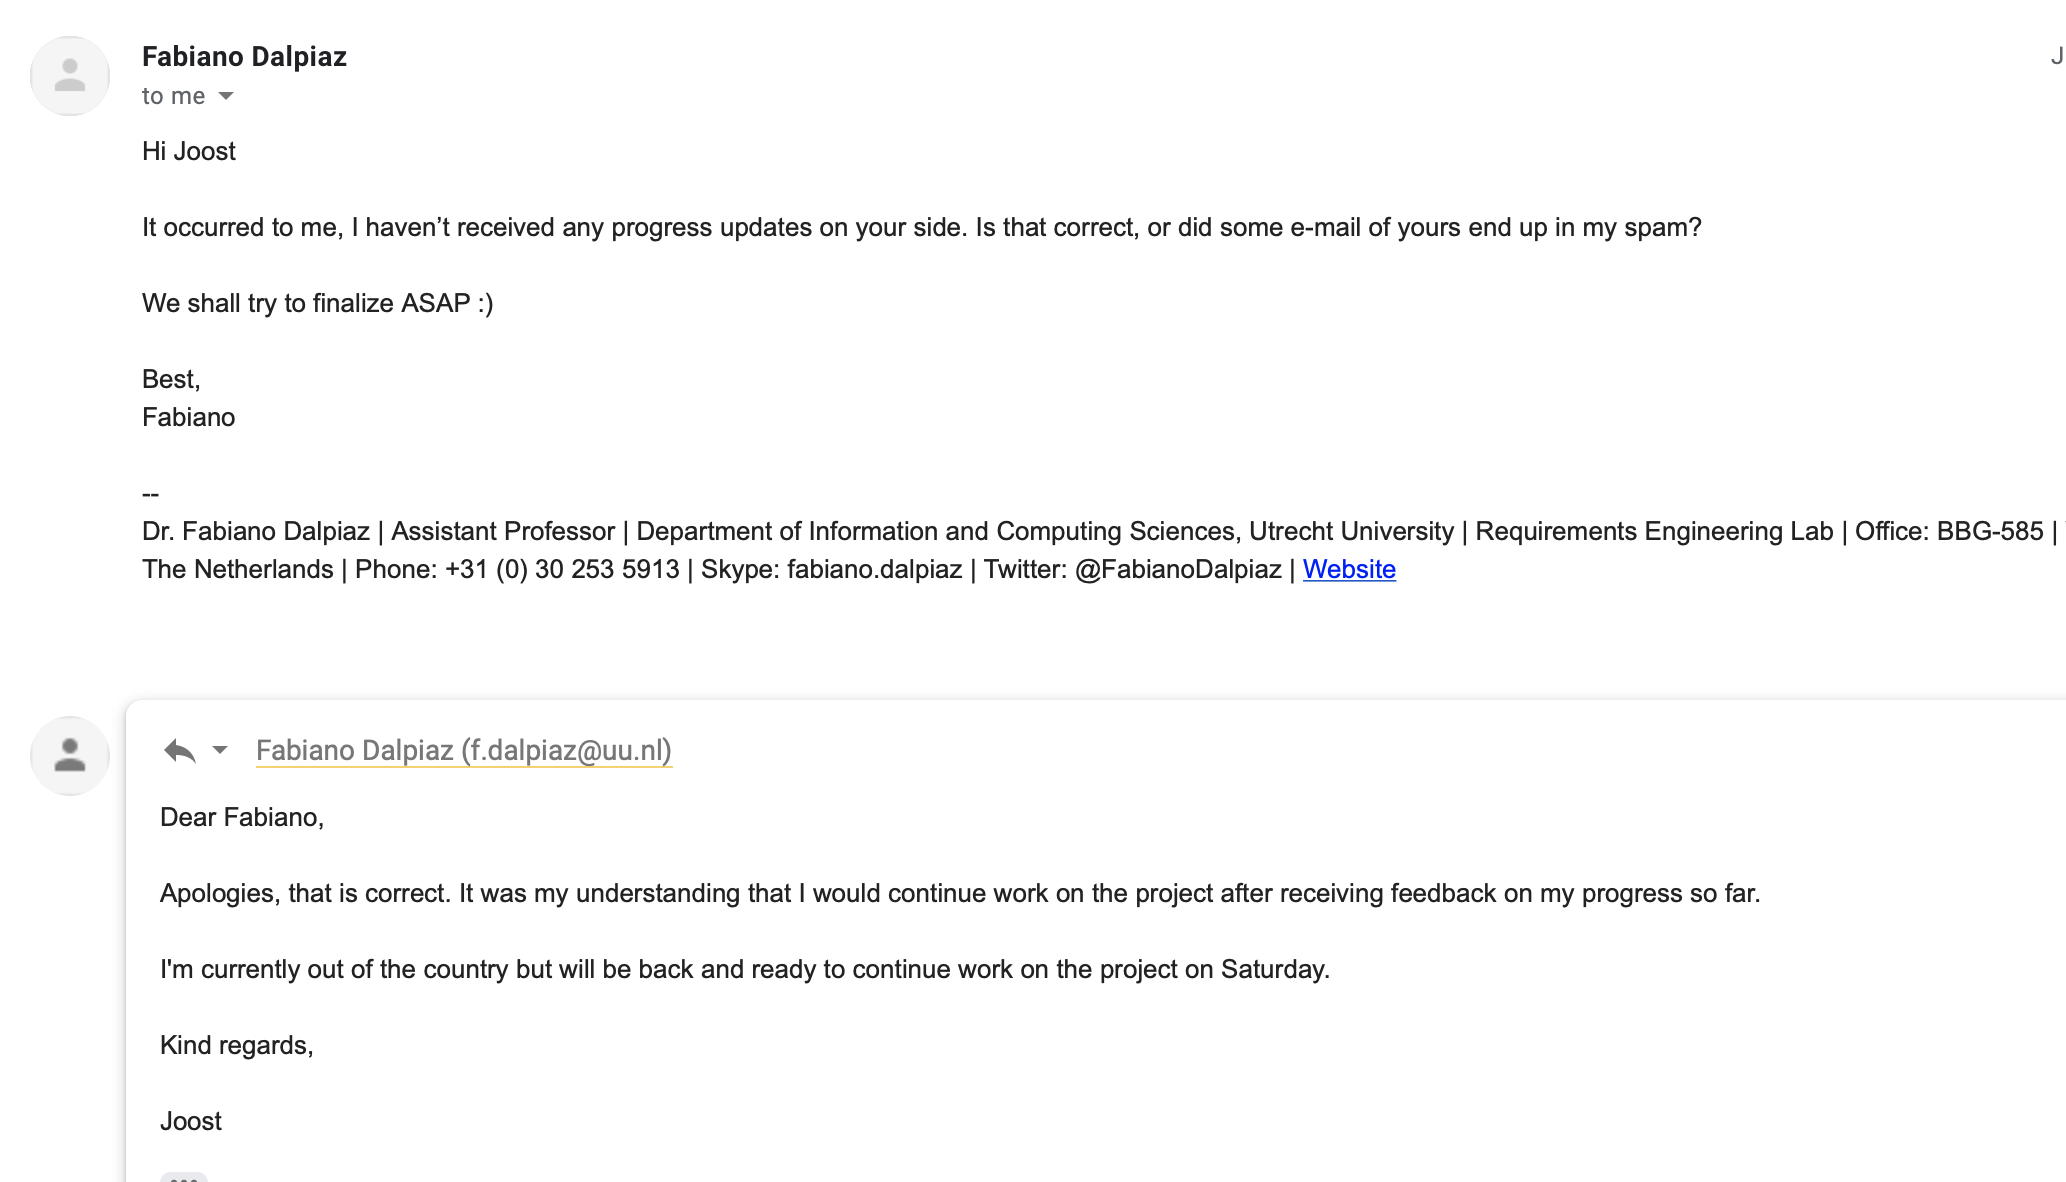Click the Twitter handle @FabianoDalpiaz in the signature
The width and height of the screenshot is (2066, 1182).
pyautogui.click(x=1177, y=569)
